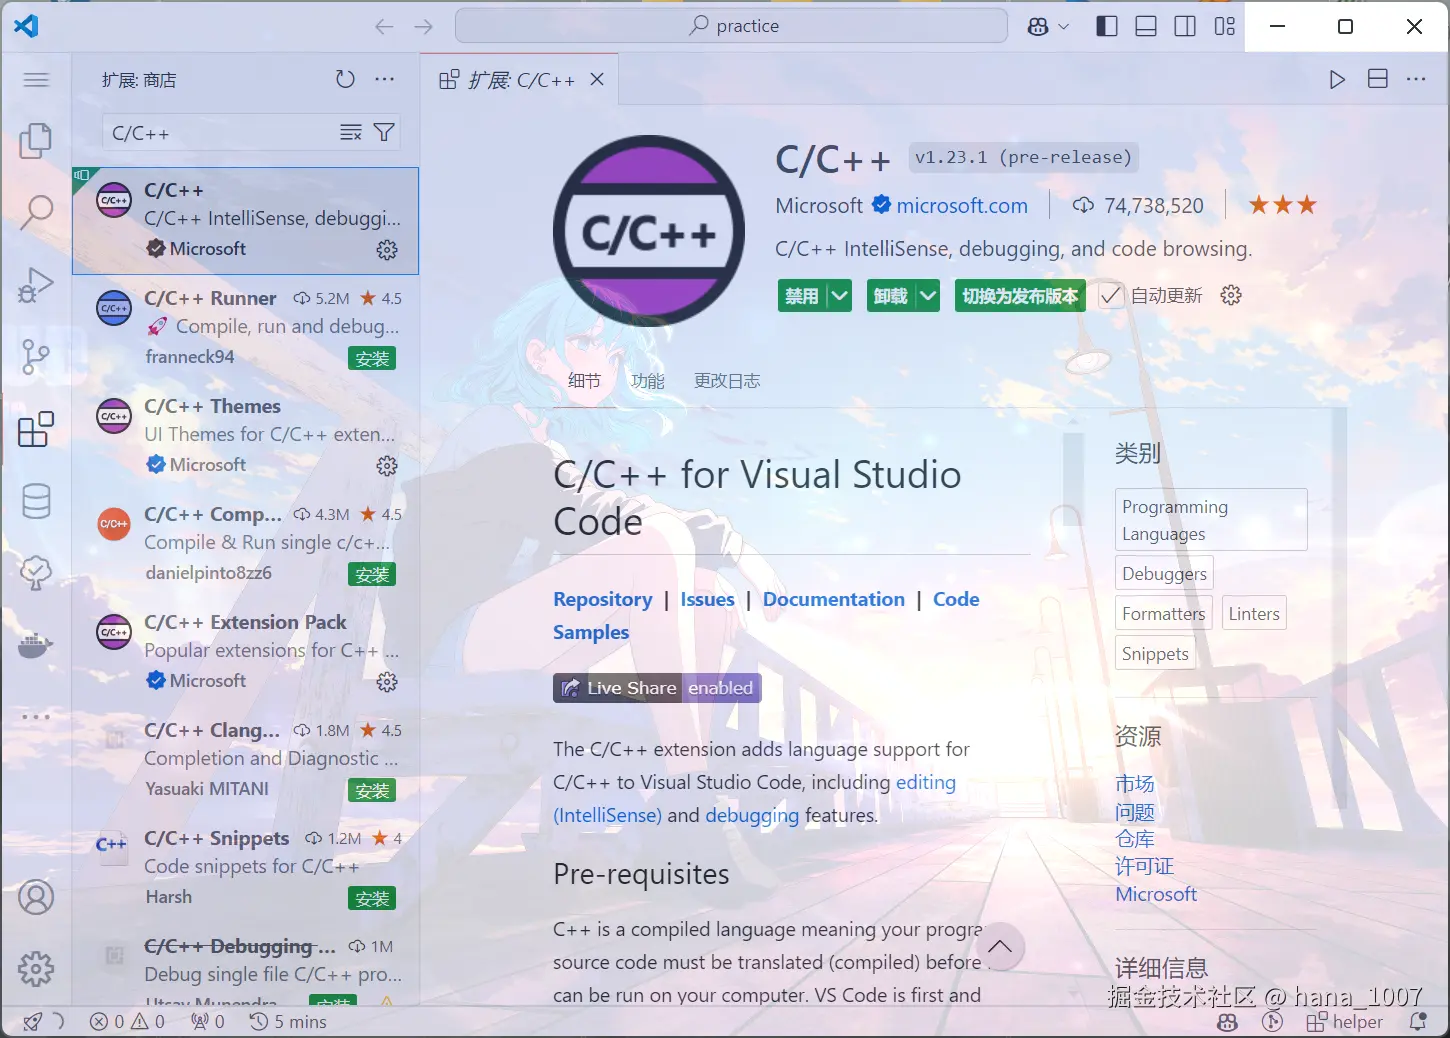The width and height of the screenshot is (1450, 1038).
Task: Open Source Control view
Action: coord(36,356)
